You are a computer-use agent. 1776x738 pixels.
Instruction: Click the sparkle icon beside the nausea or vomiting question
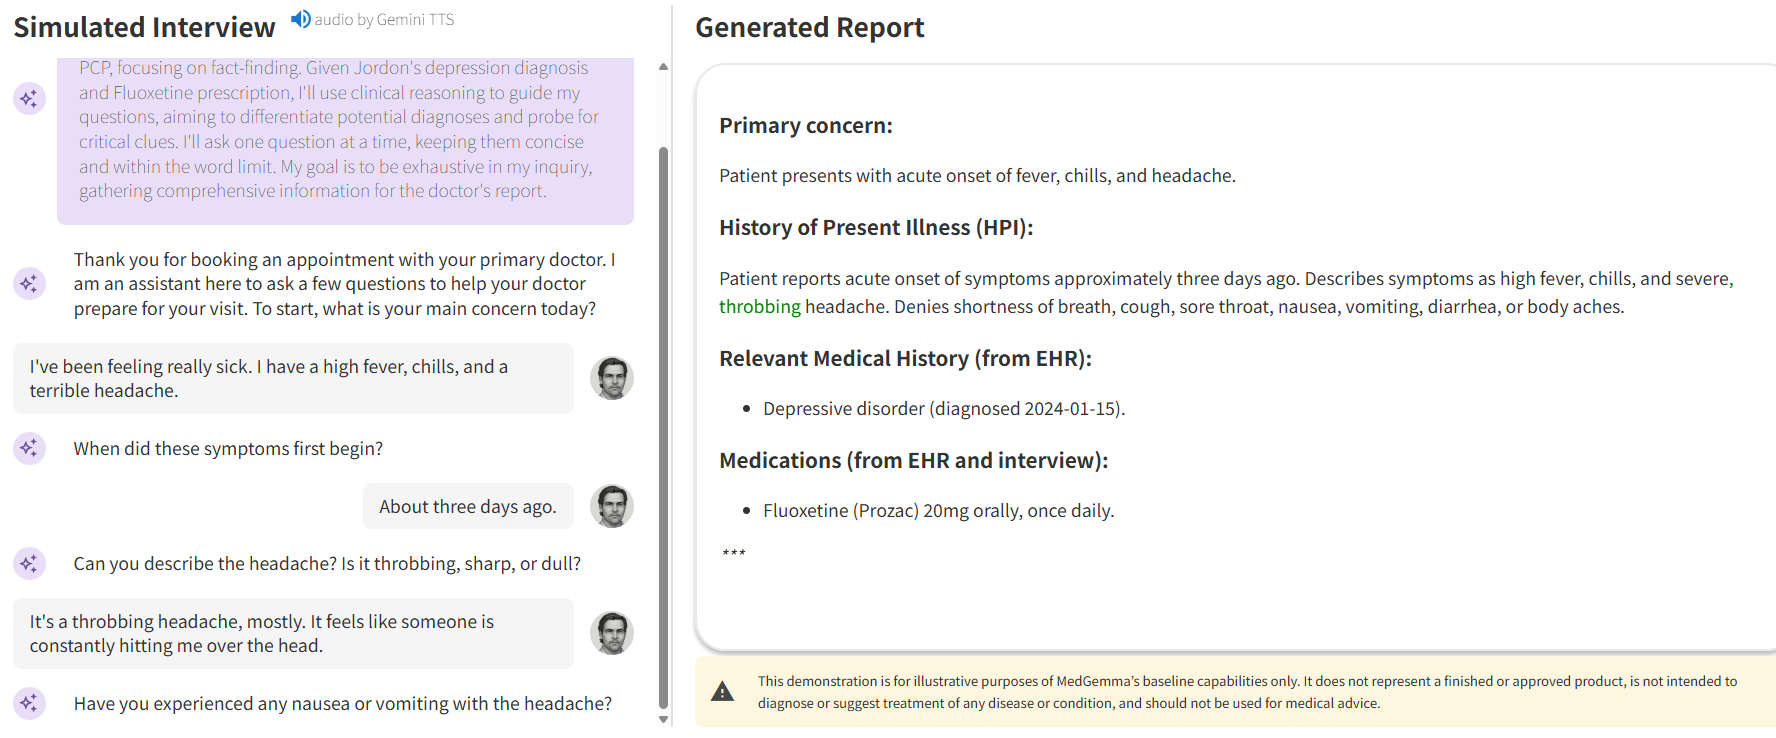(x=29, y=703)
